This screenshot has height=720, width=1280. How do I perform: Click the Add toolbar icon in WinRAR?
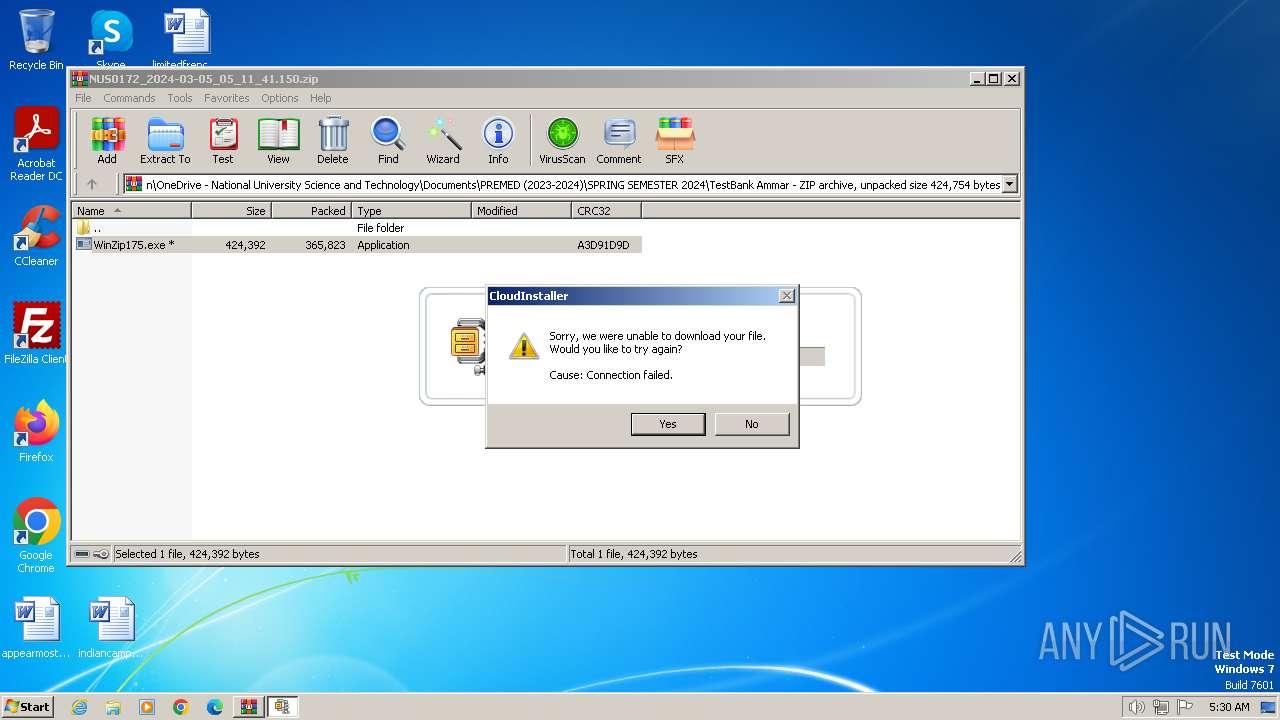pyautogui.click(x=107, y=140)
